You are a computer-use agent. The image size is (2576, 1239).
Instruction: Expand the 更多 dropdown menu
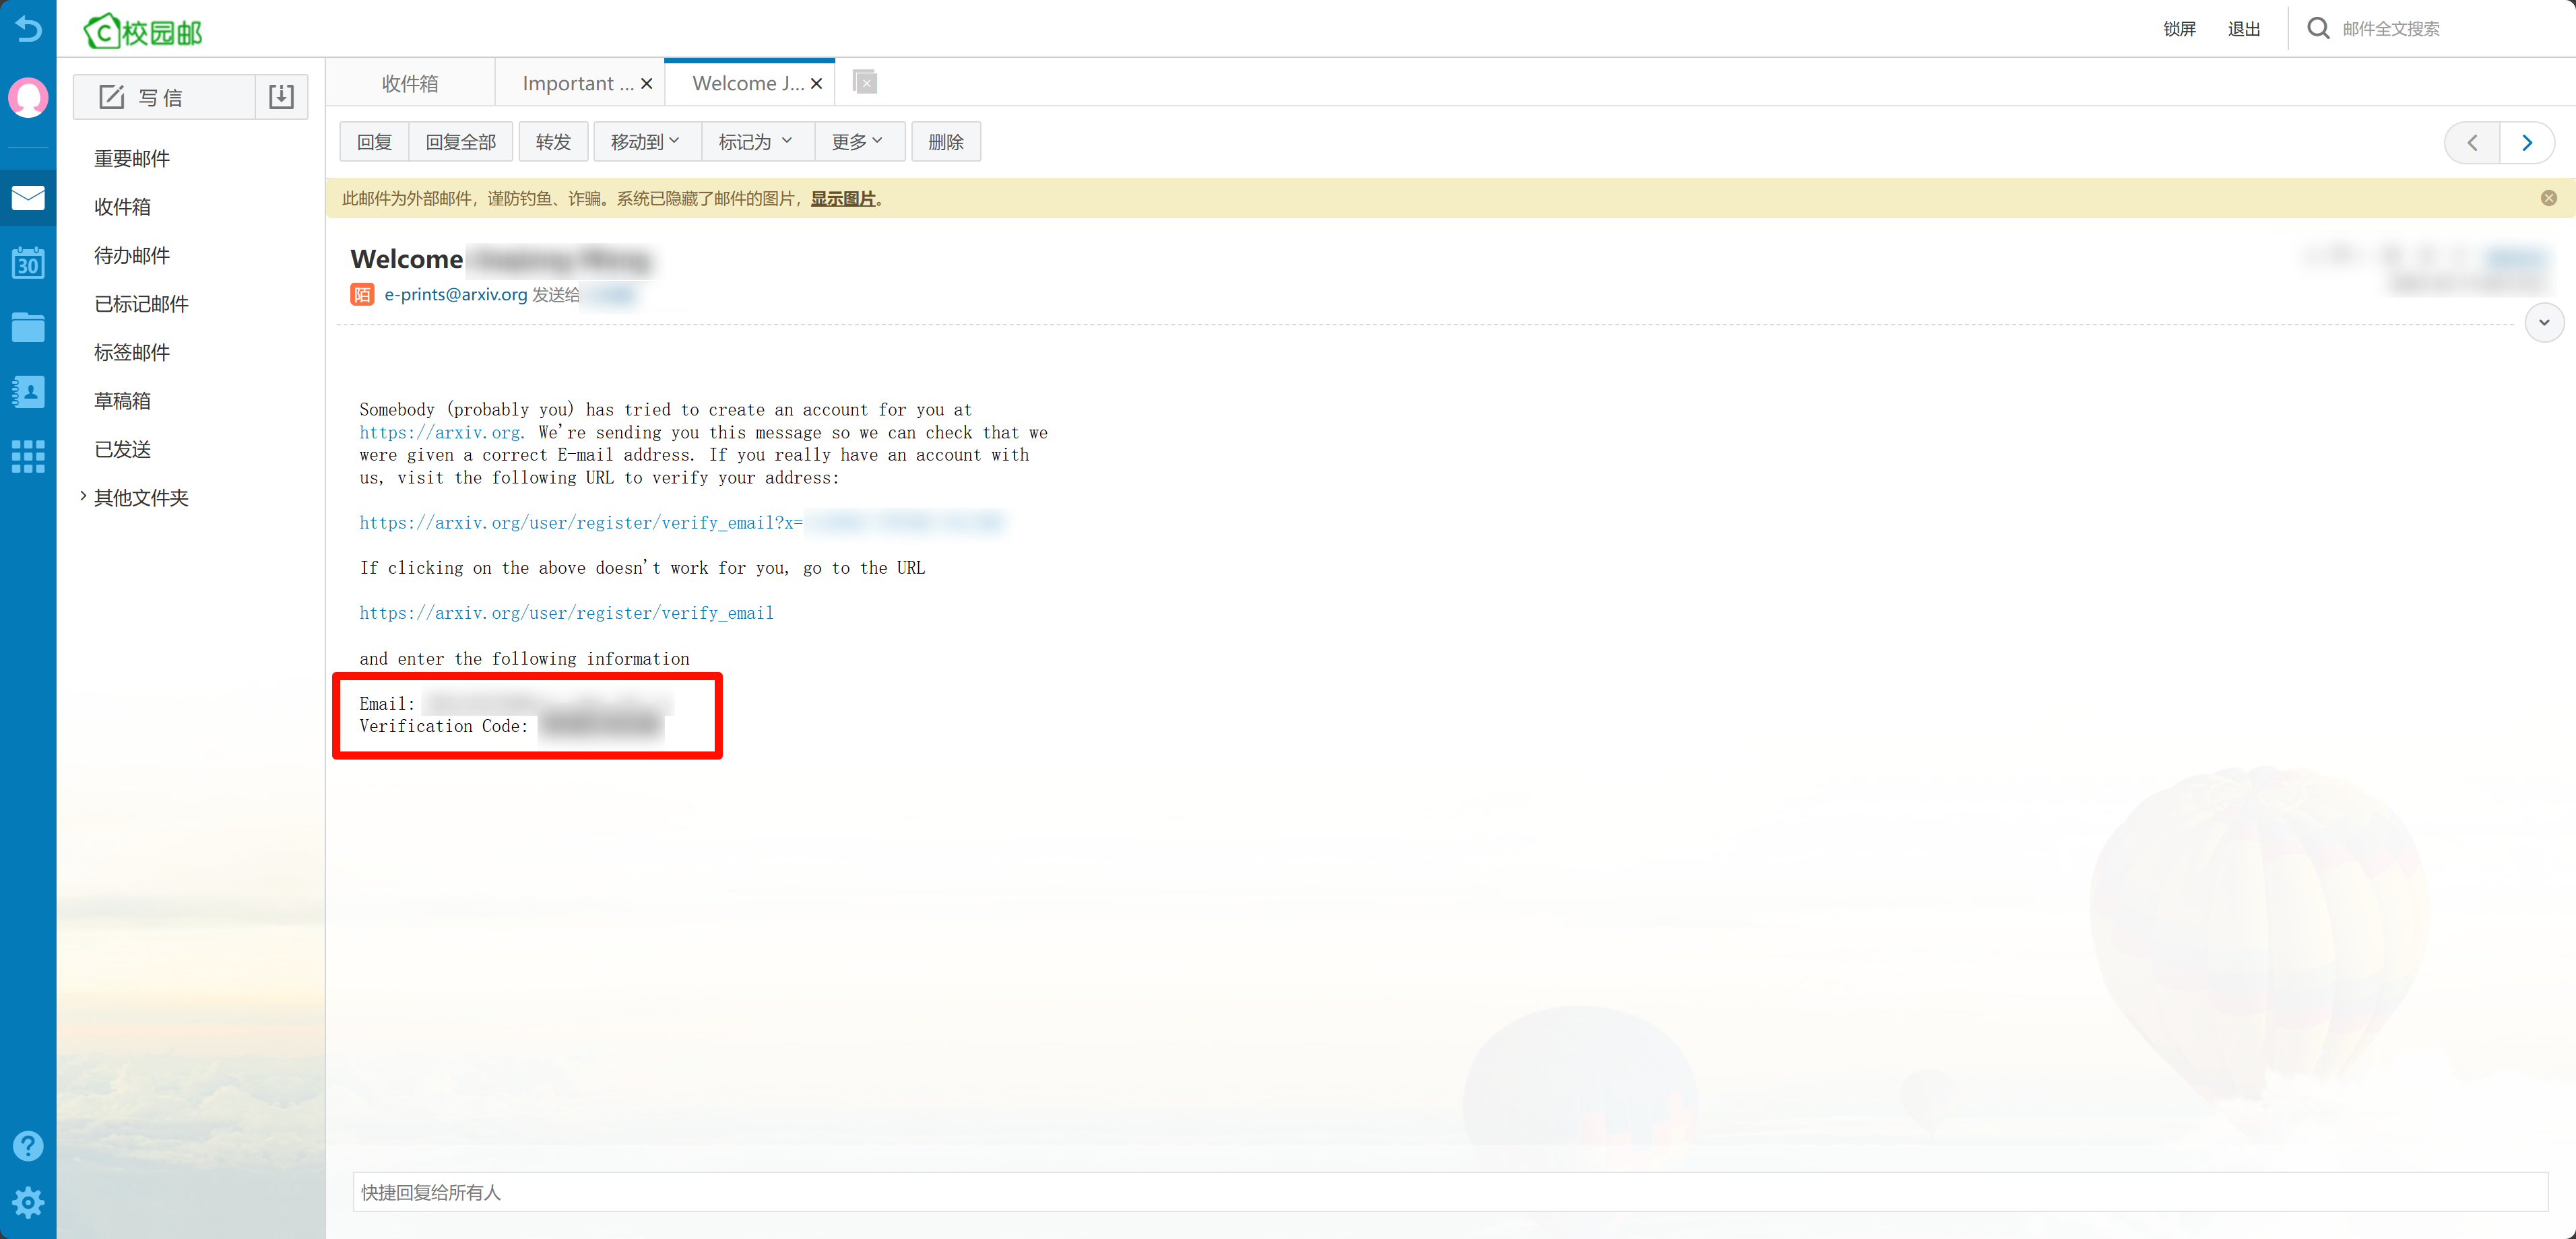[858, 142]
